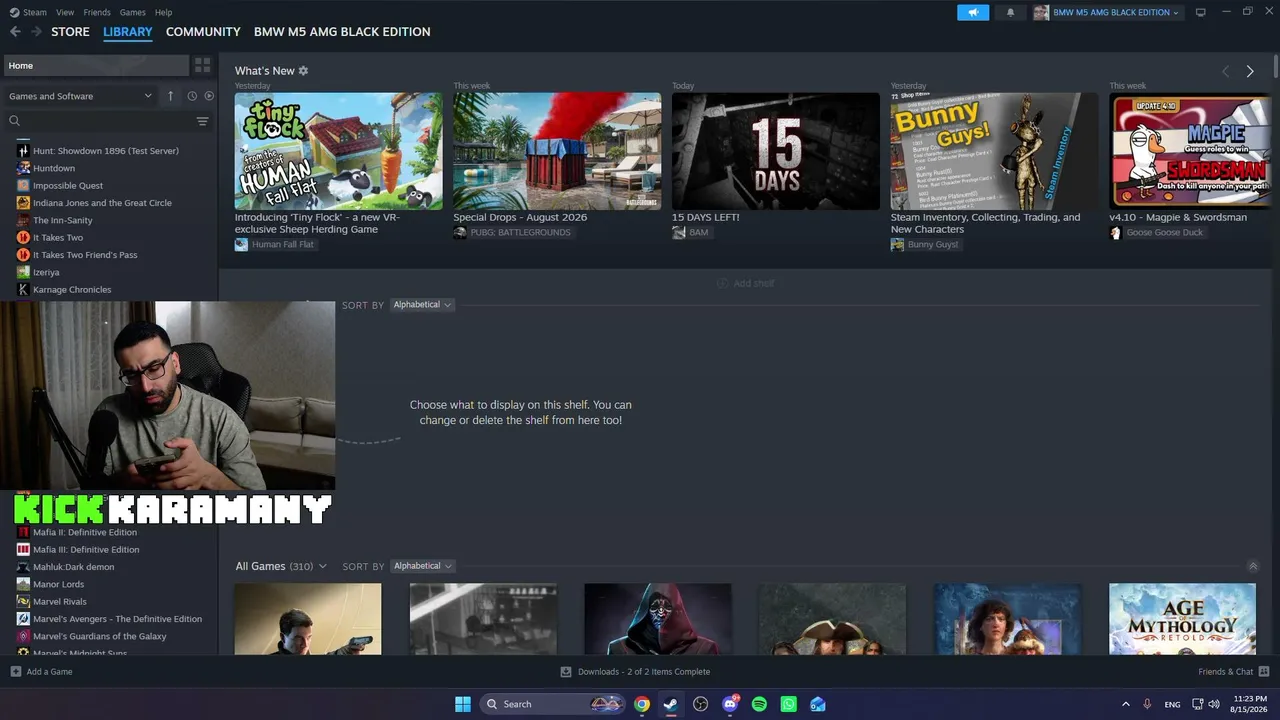Open the PUBG: BATTLEGROUNDS link
Viewport: 1280px width, 720px height.
pos(512,233)
